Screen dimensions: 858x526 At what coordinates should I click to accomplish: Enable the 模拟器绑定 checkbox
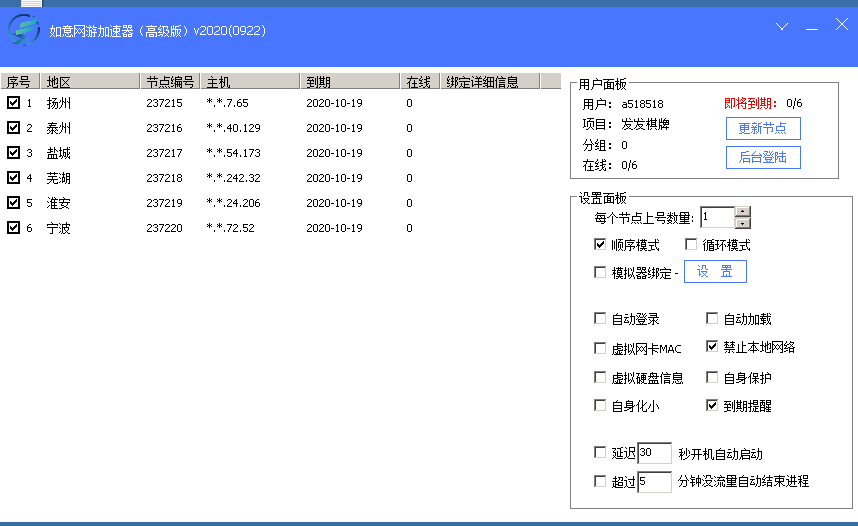[x=600, y=272]
